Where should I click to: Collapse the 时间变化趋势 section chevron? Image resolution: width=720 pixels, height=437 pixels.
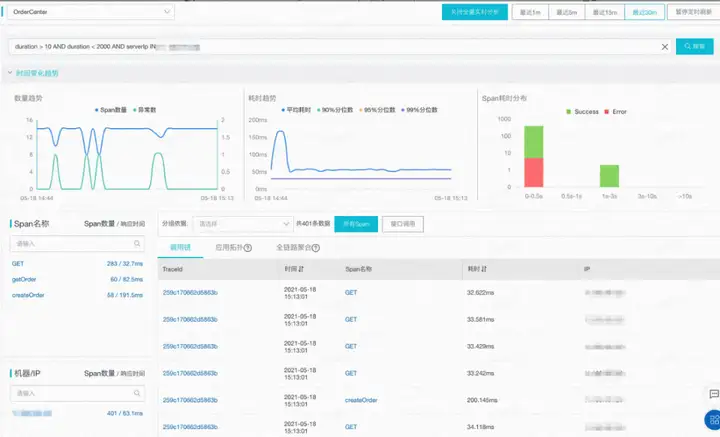(10, 73)
